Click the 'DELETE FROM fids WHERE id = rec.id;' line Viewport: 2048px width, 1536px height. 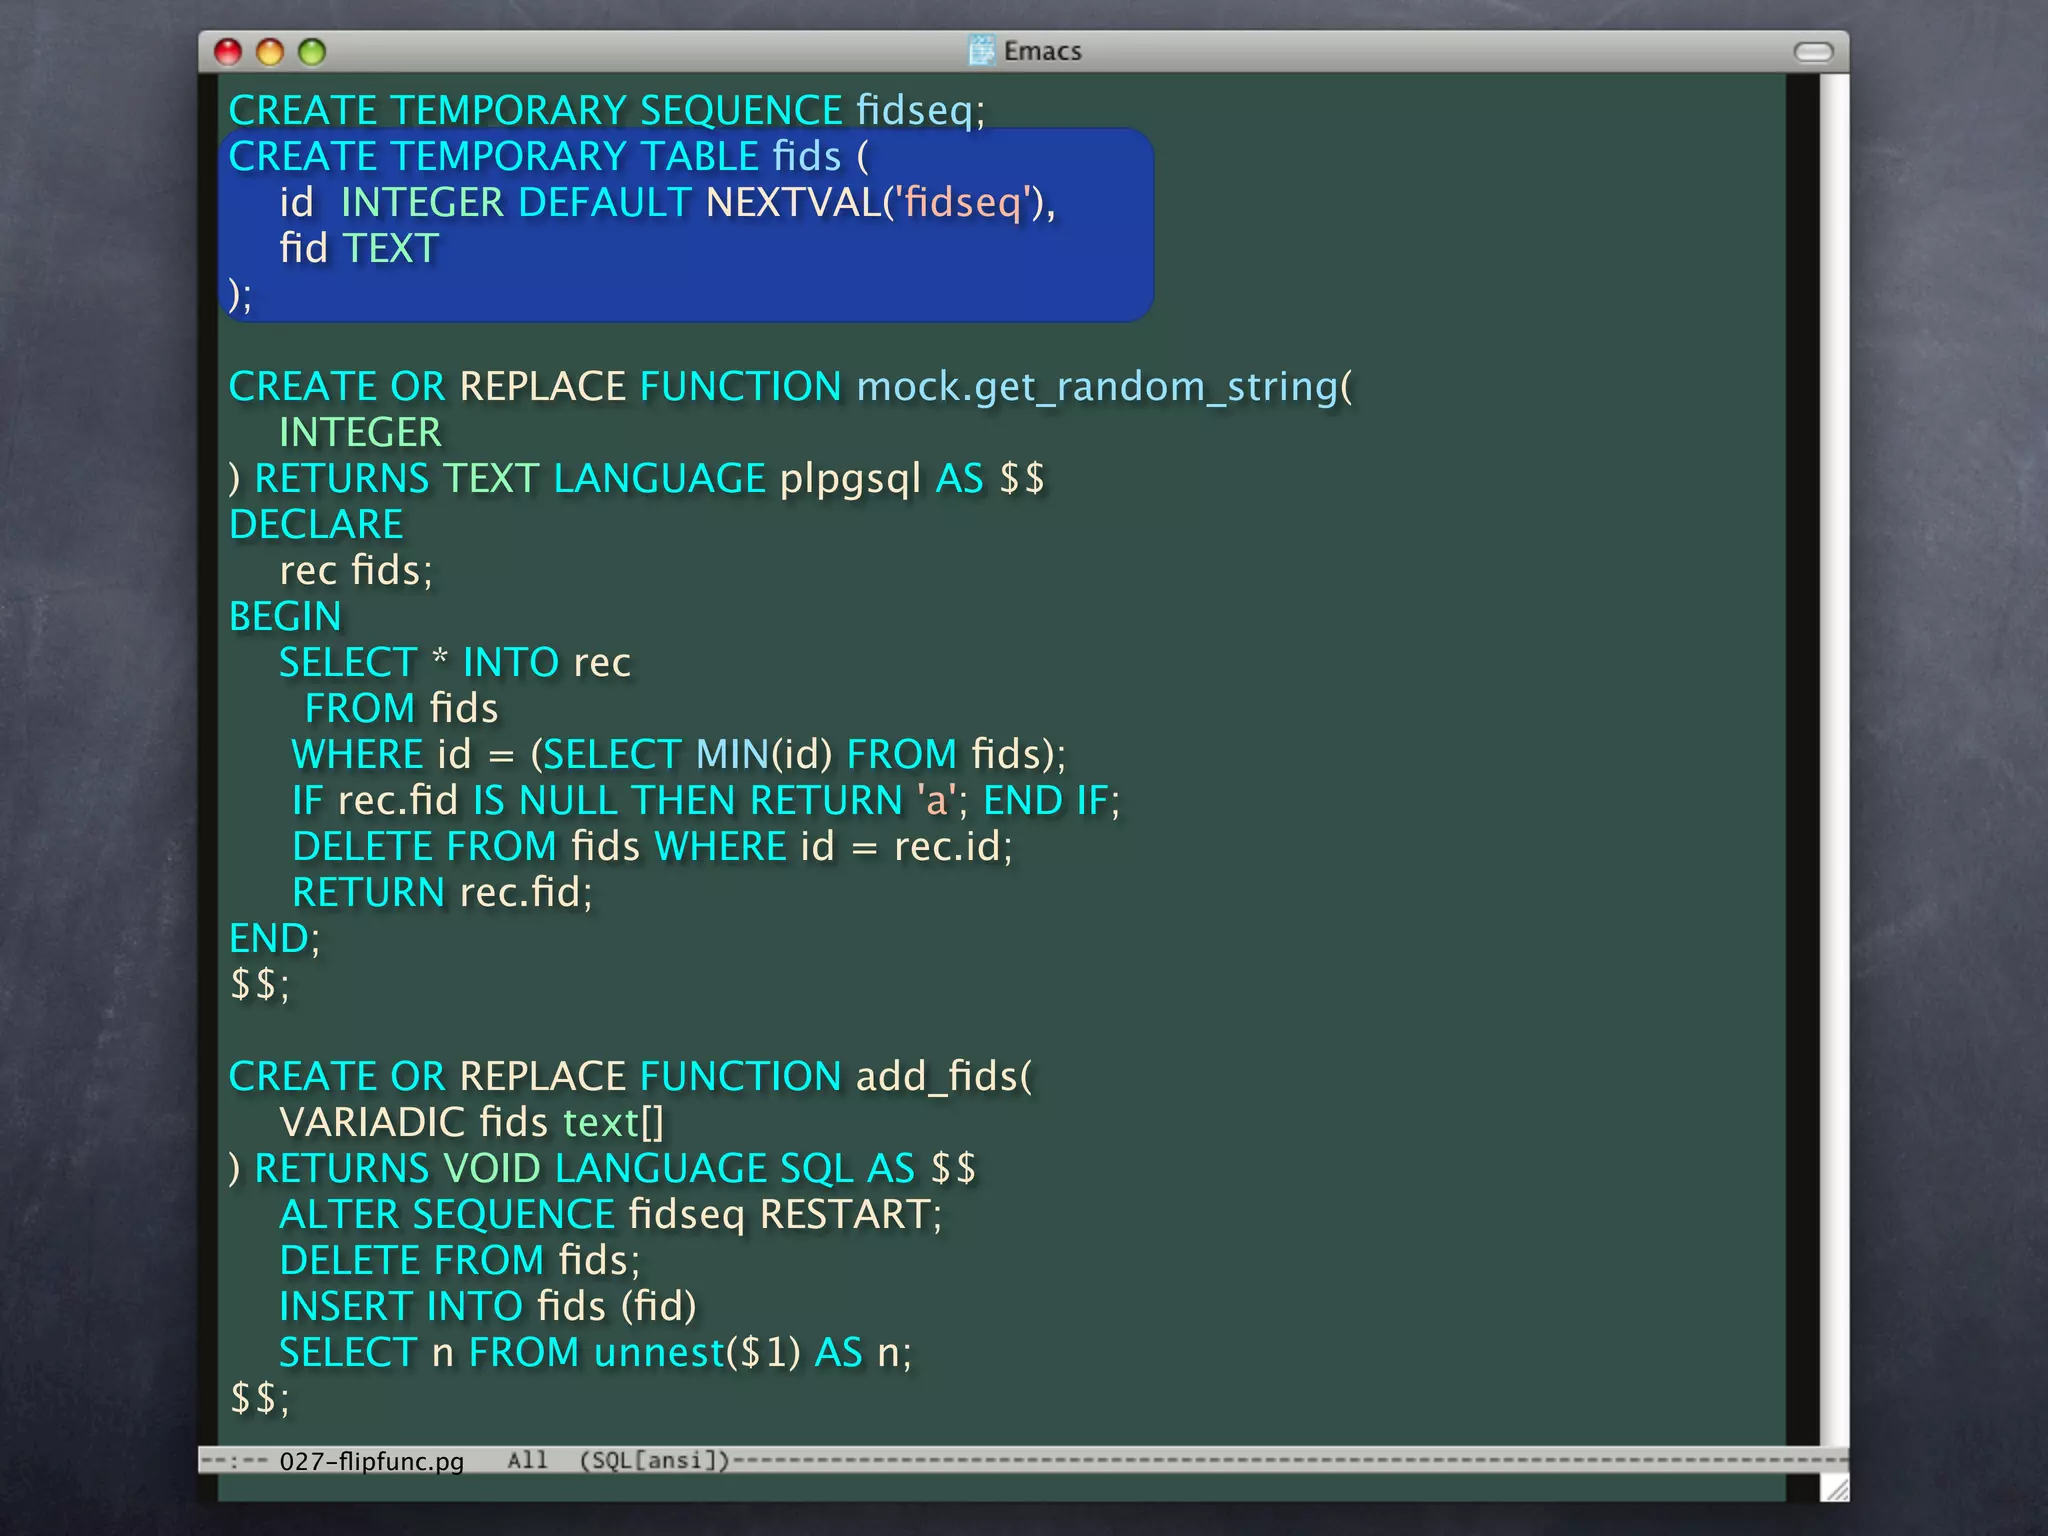(652, 846)
